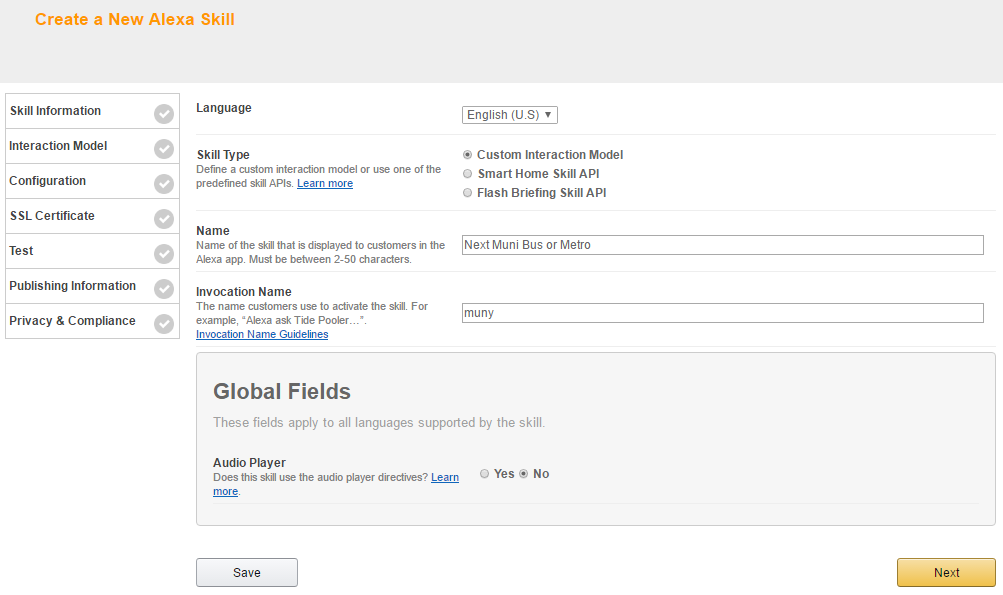Click the Test step checkmark icon
This screenshot has height=595, width=1003.
pyautogui.click(x=164, y=254)
